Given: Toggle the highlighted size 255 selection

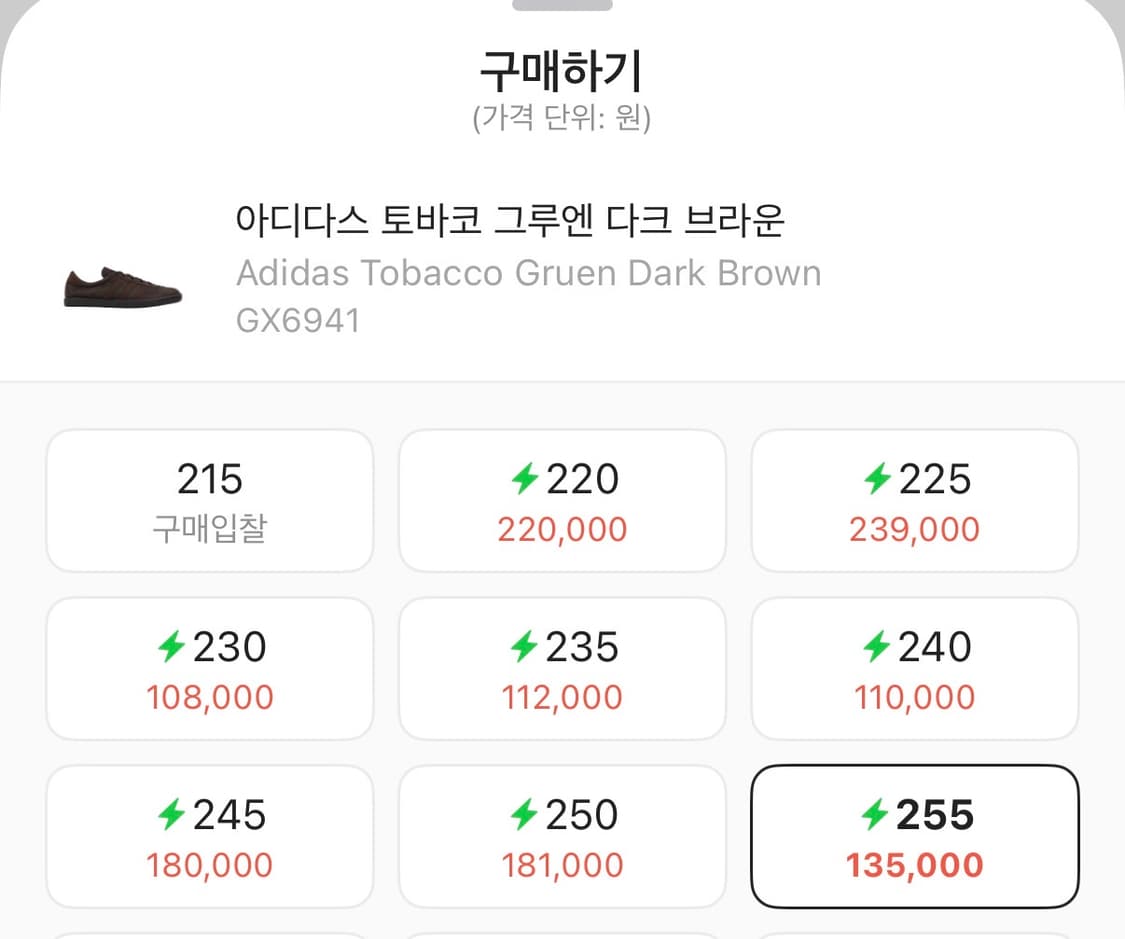Looking at the screenshot, I should coord(915,837).
